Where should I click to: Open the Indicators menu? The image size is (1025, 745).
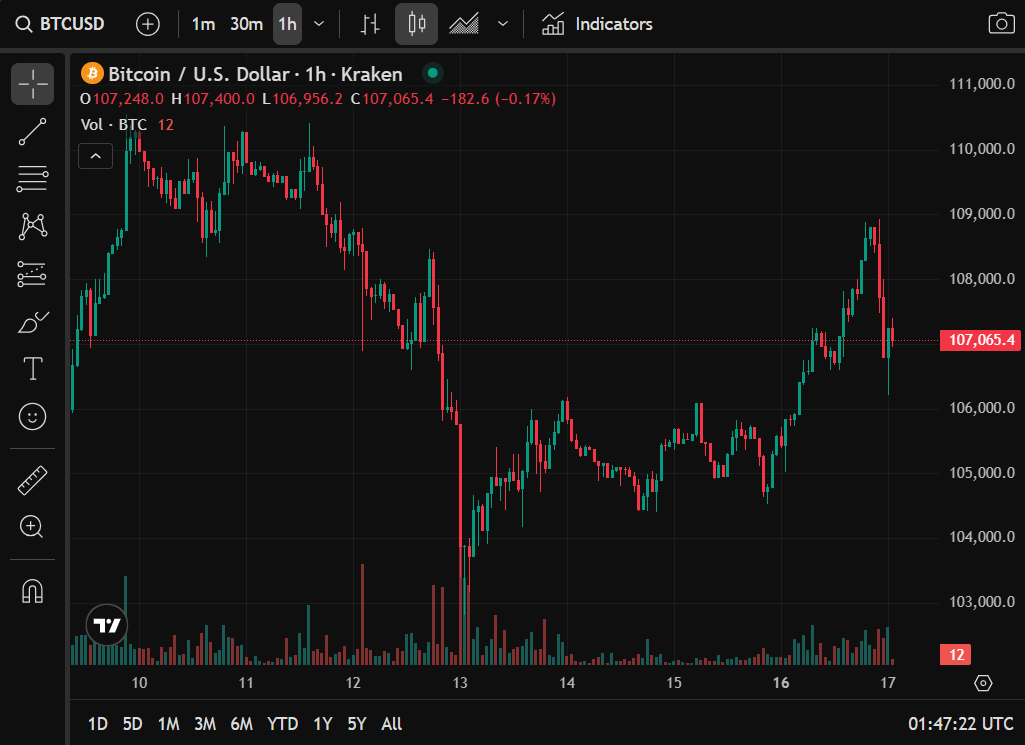pos(597,24)
